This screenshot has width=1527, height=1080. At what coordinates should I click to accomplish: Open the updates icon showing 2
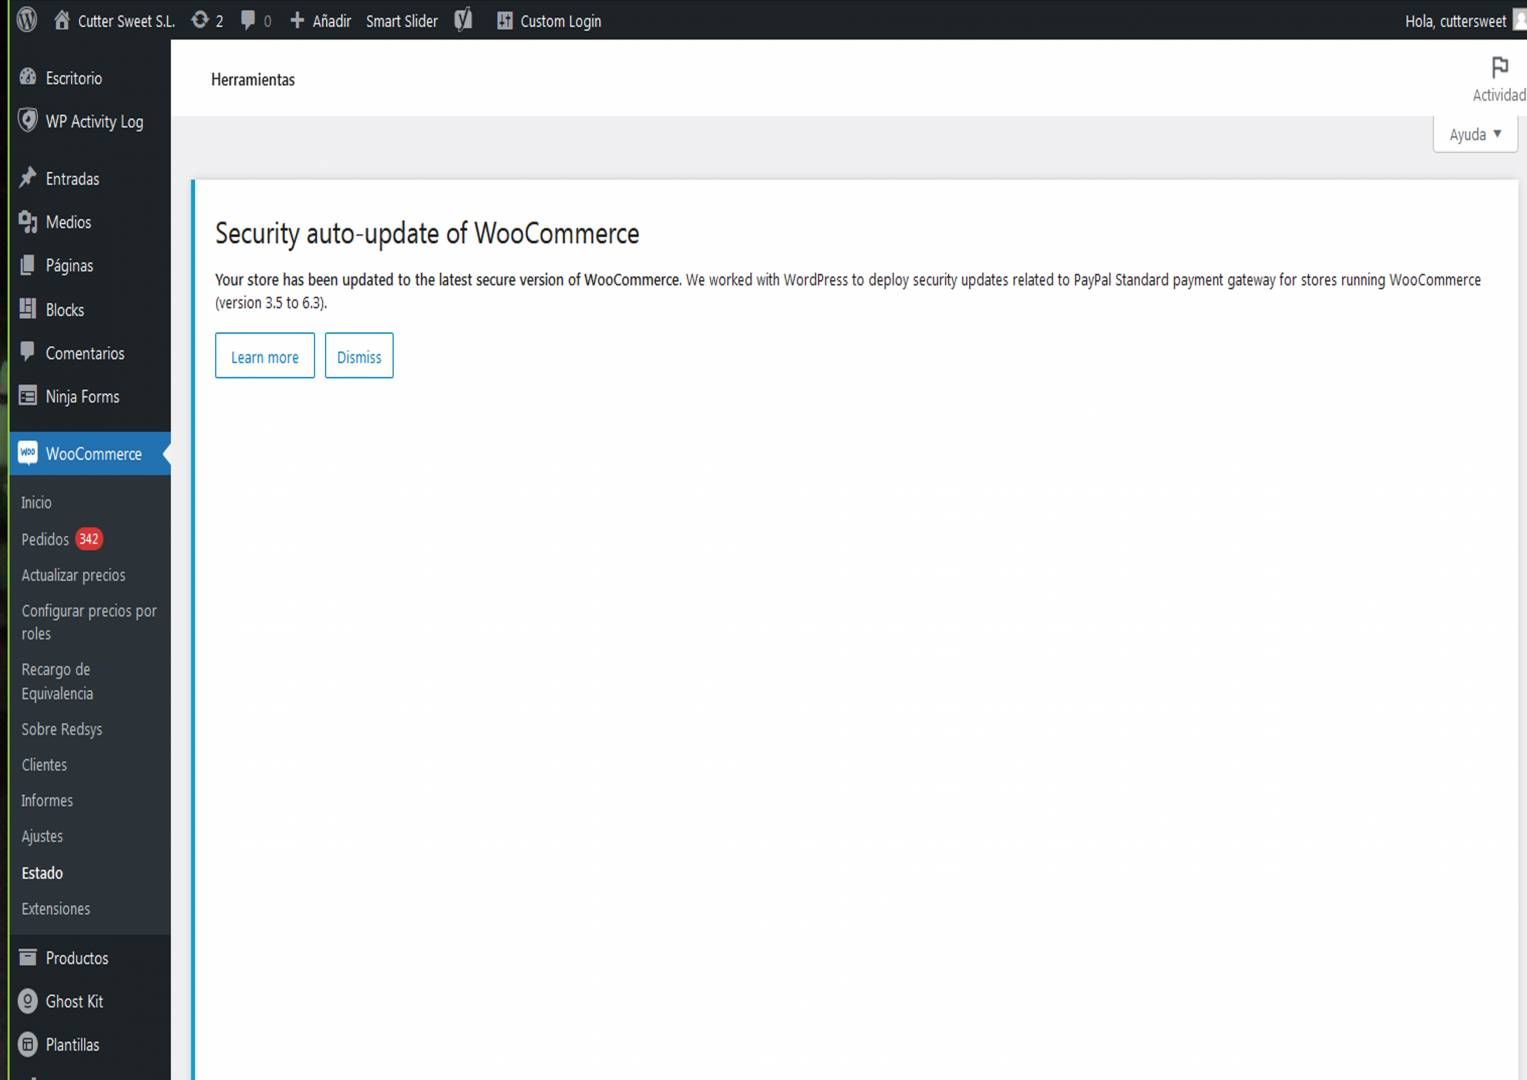tap(200, 20)
